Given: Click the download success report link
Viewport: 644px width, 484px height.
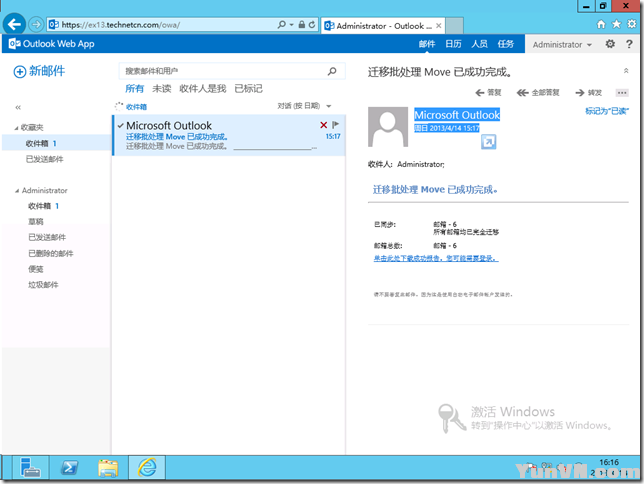Looking at the screenshot, I should click(x=436, y=258).
